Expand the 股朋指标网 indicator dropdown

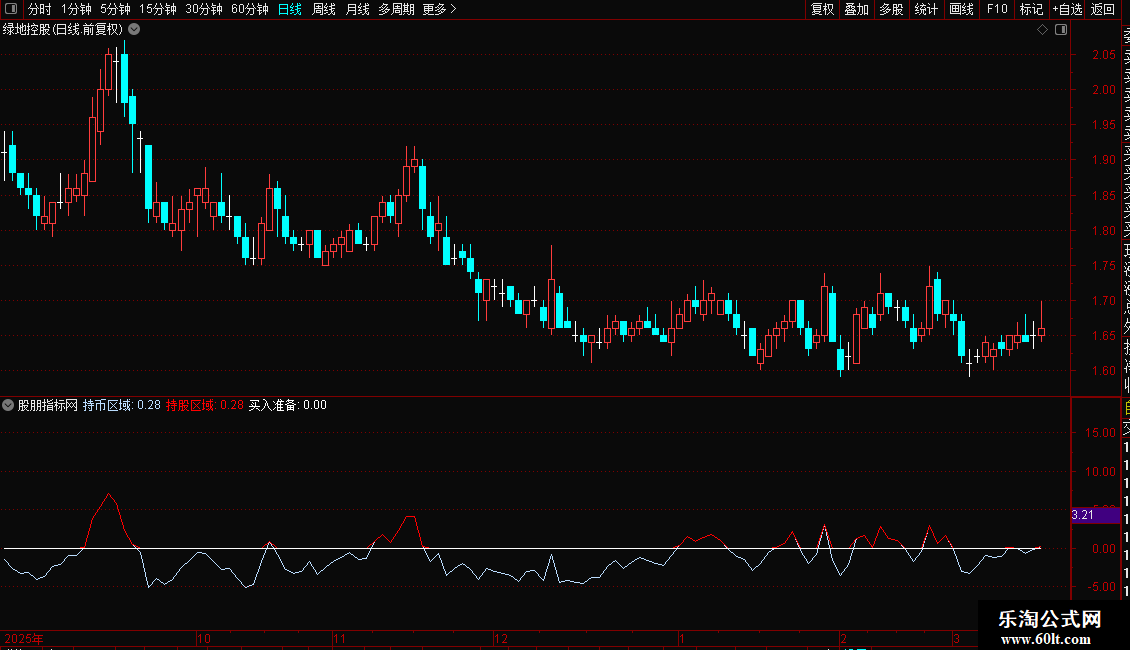[8, 405]
